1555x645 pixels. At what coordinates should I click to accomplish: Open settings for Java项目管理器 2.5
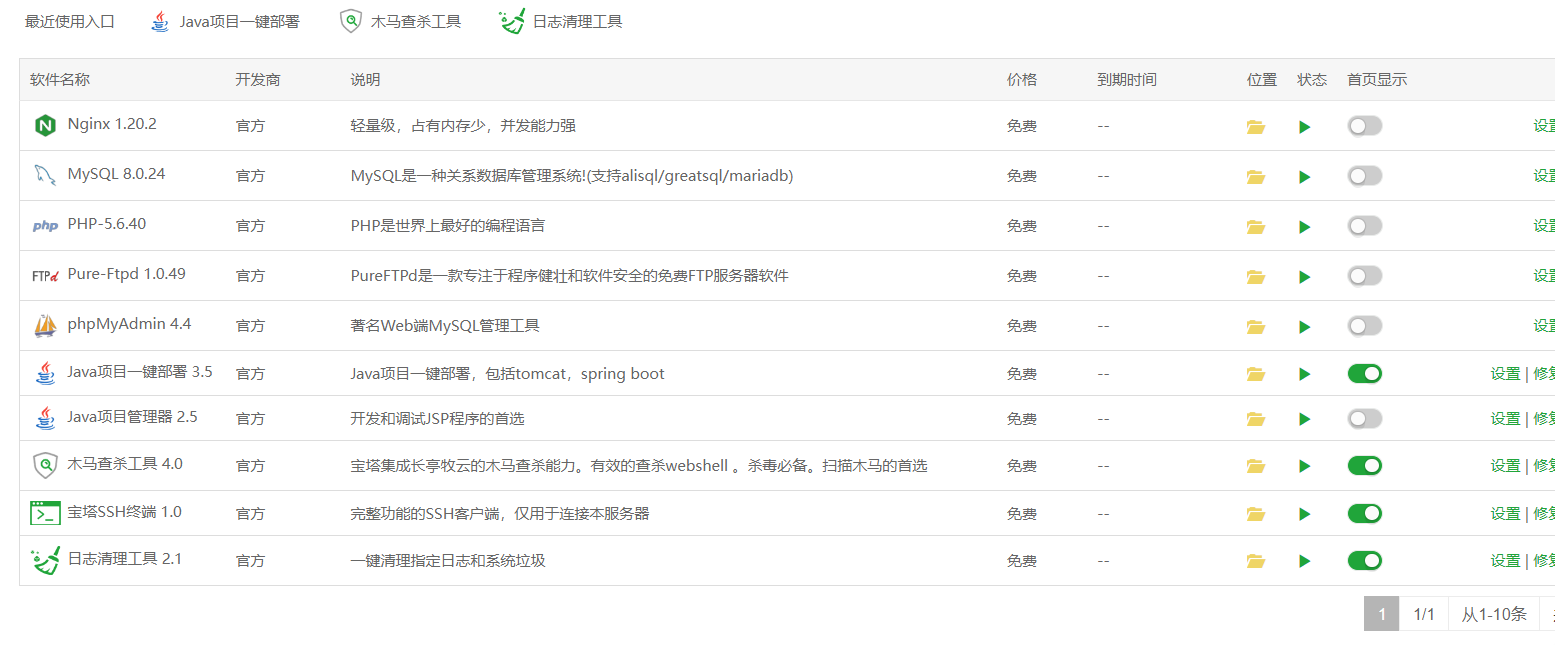click(x=1505, y=419)
